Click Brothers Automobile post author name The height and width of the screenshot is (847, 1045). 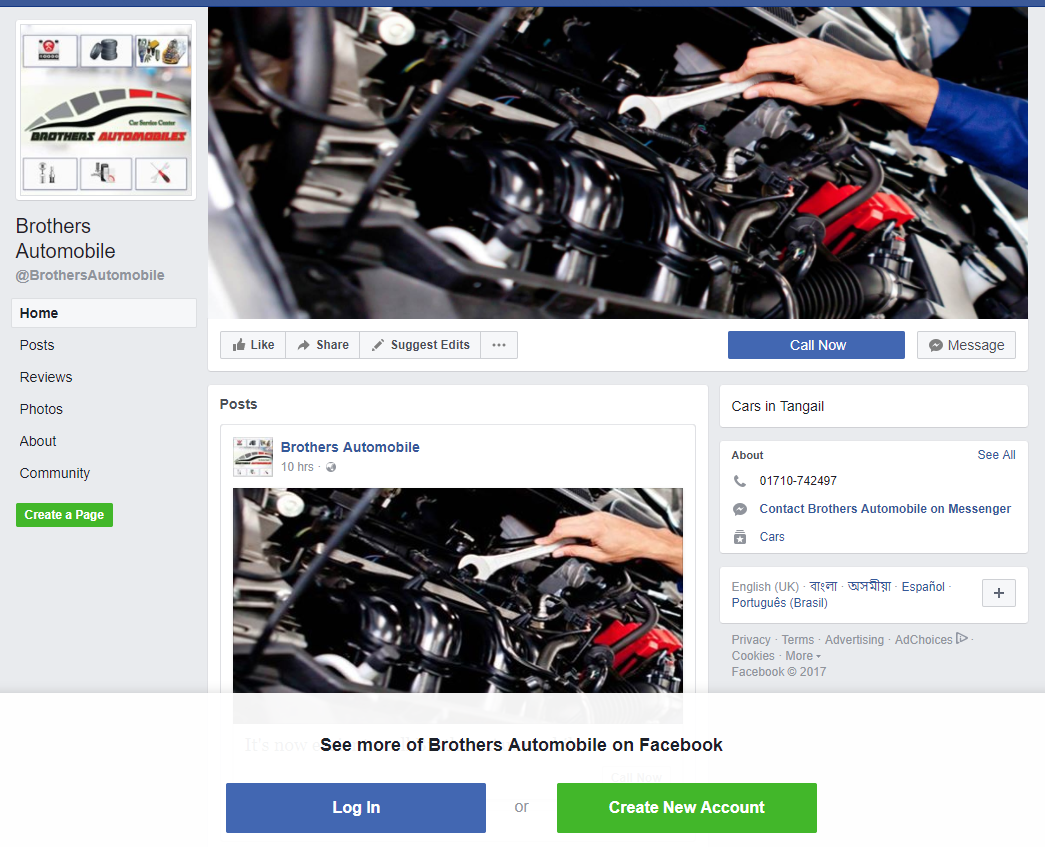(x=350, y=447)
